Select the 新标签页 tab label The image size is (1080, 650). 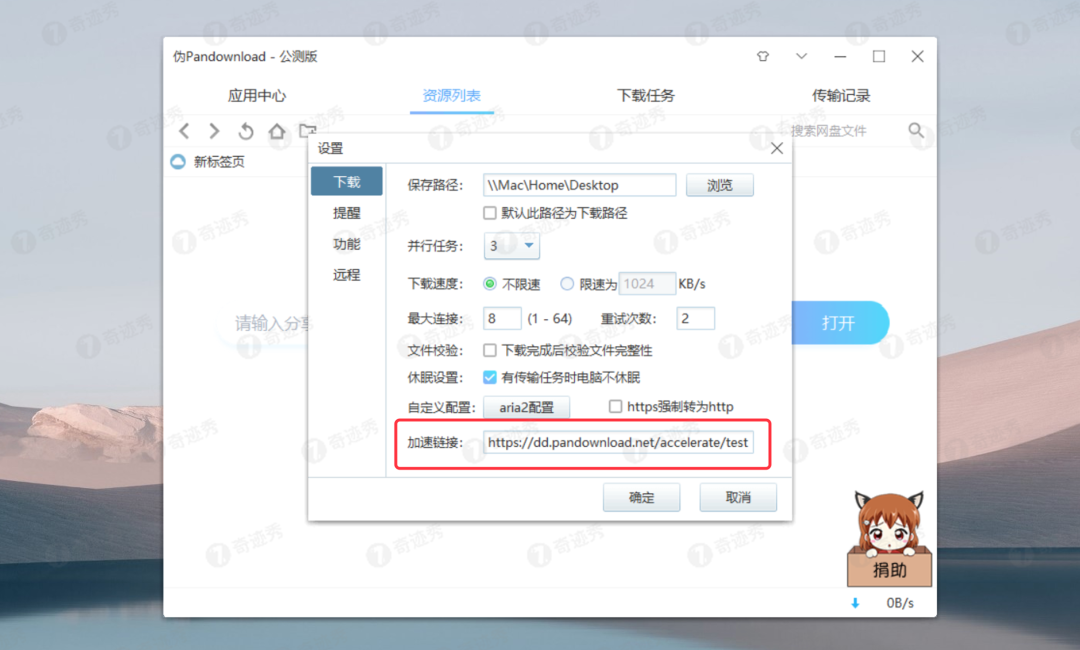[219, 162]
